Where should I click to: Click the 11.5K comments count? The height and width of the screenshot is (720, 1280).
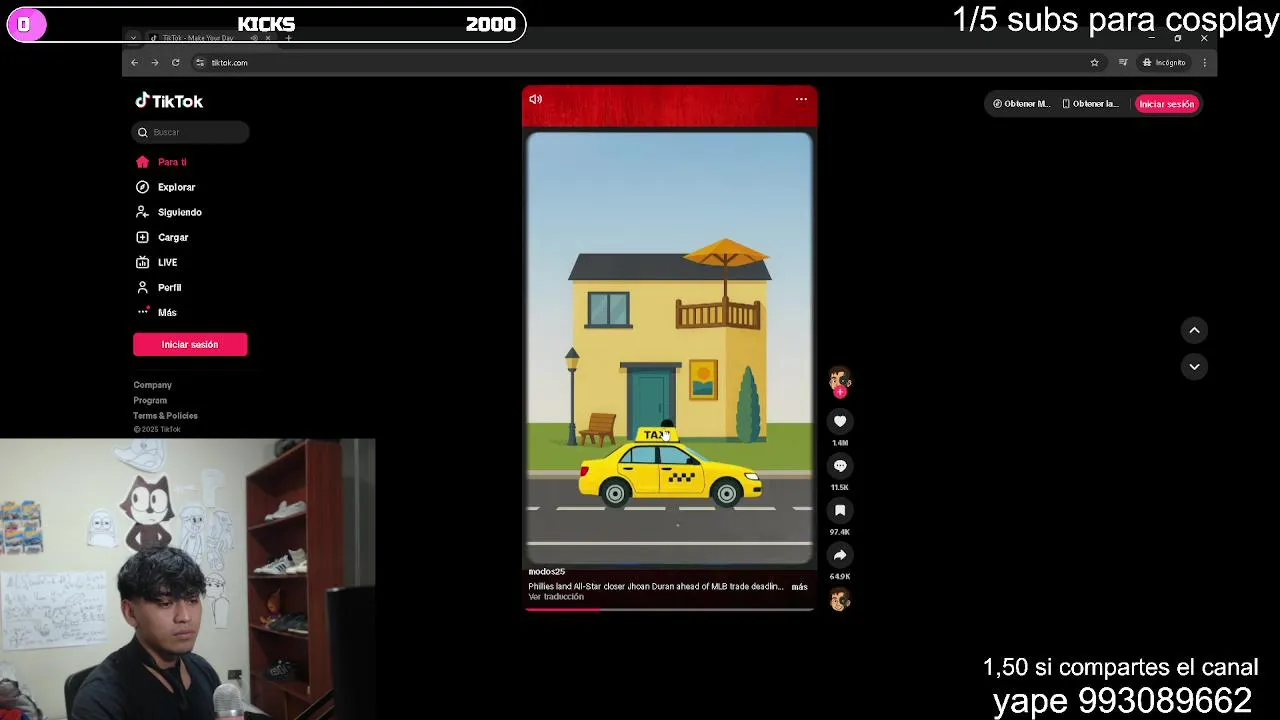pos(840,488)
